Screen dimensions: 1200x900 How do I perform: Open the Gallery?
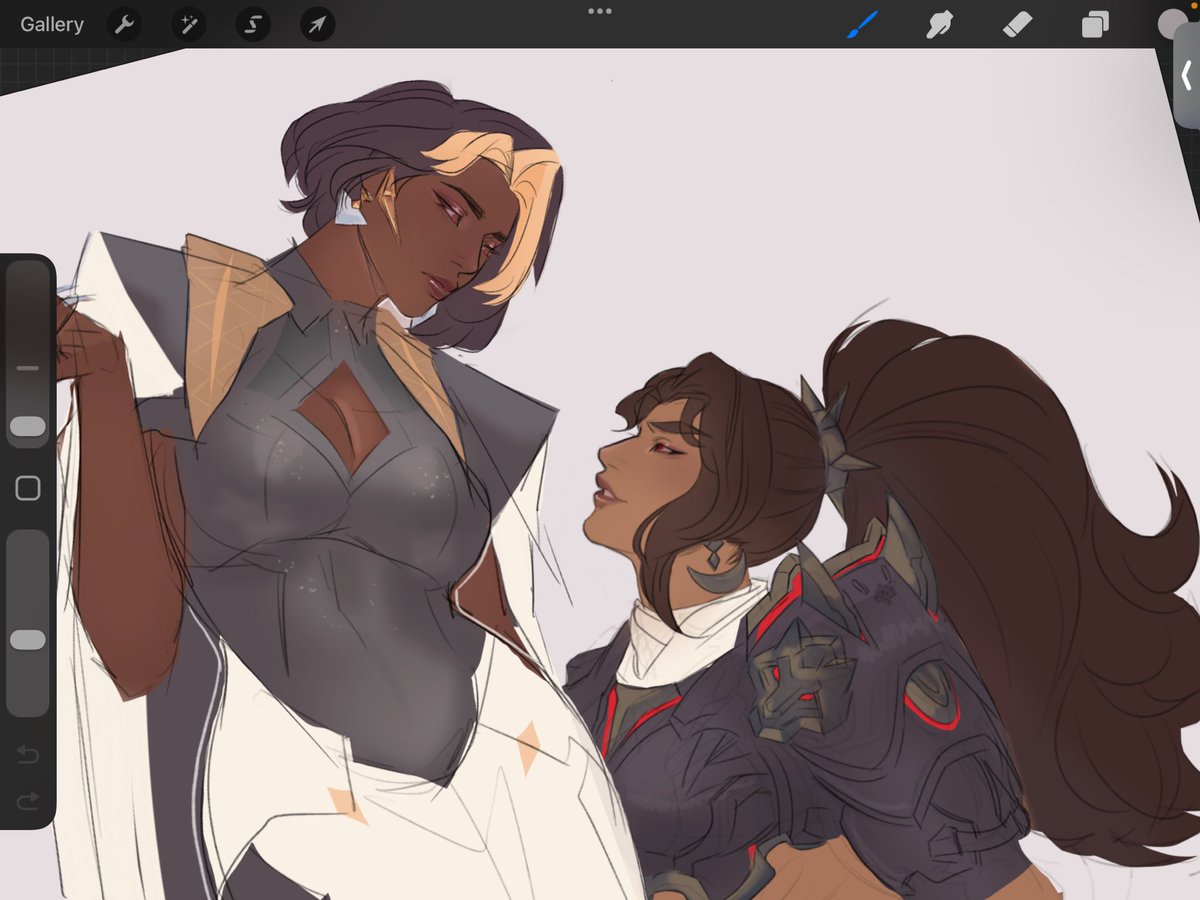52,24
